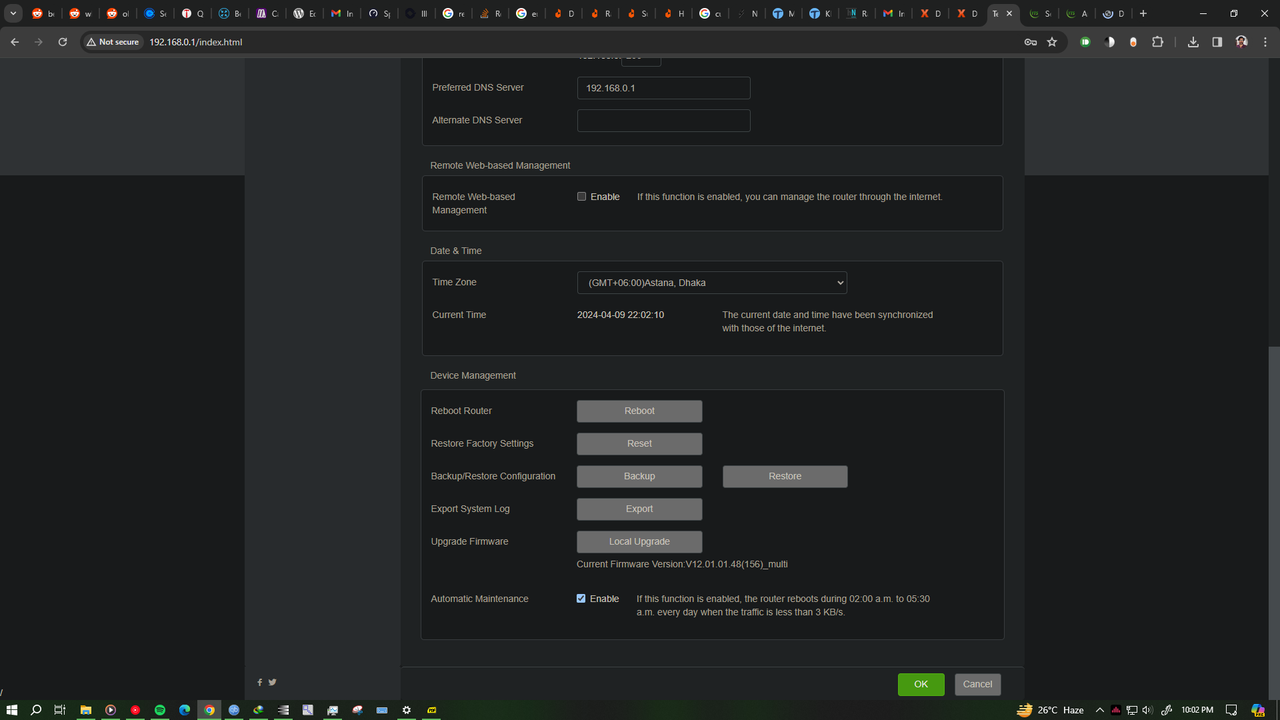
Task: Open the notifications center icon
Action: pyautogui.click(x=1232, y=710)
